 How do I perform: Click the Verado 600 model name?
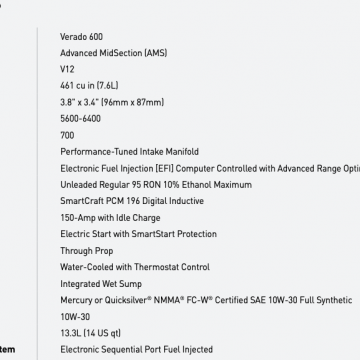81,37
